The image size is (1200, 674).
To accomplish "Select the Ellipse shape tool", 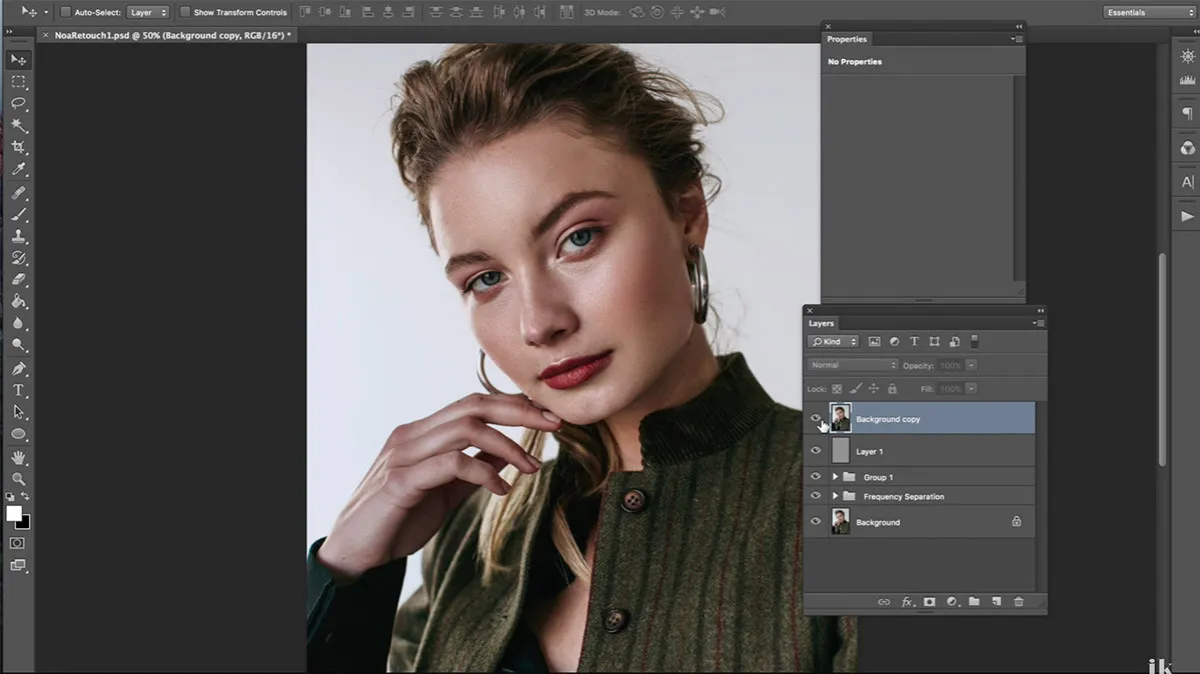I will tap(18, 434).
